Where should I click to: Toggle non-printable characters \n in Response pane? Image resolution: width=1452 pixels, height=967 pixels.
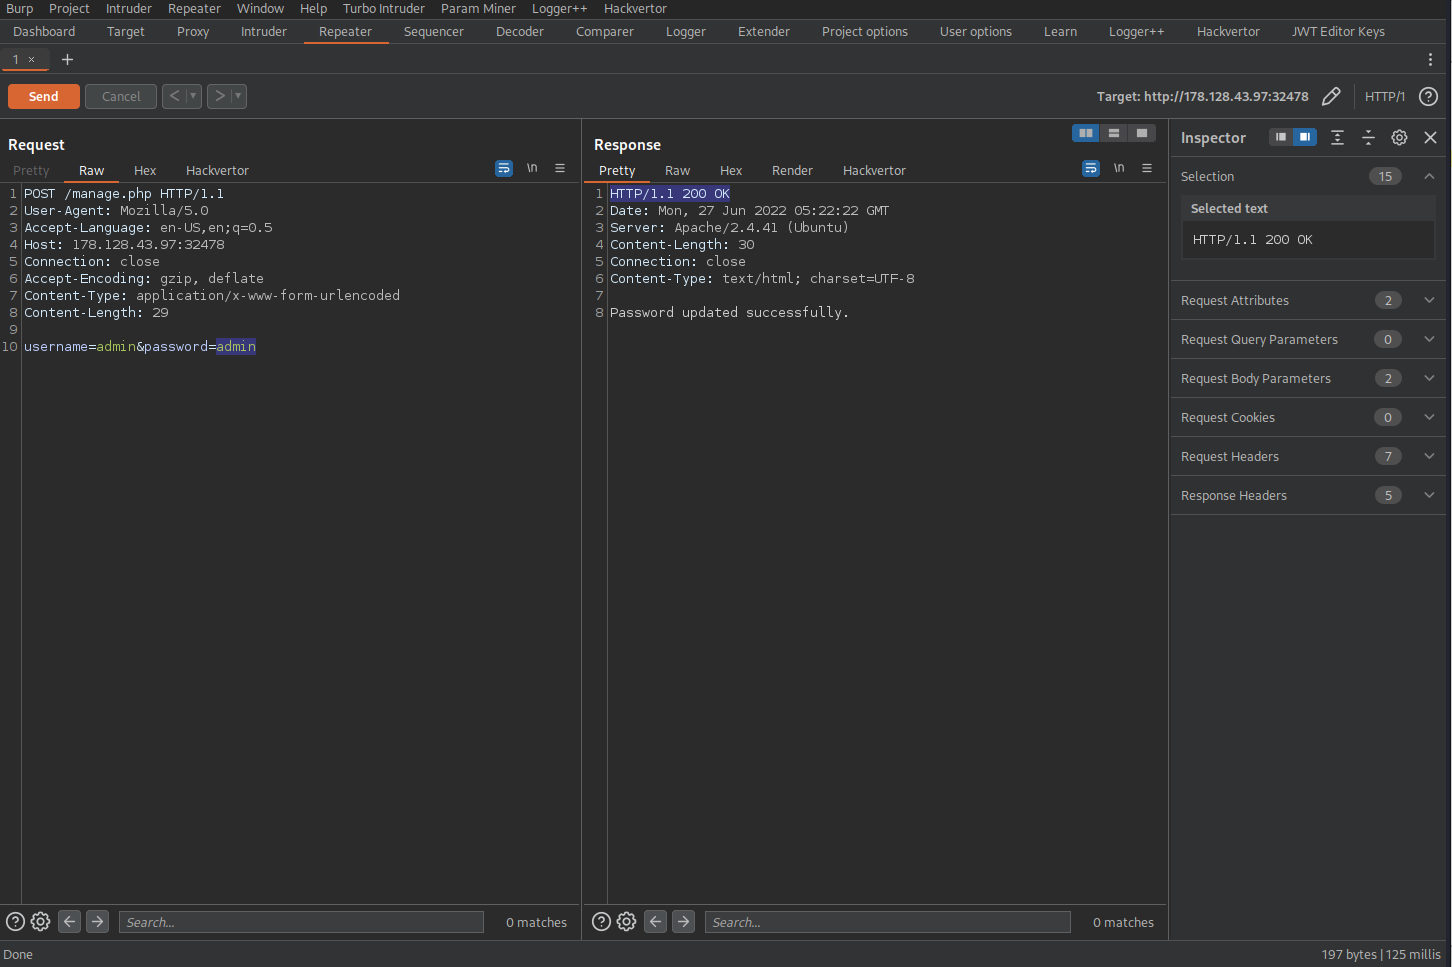click(x=1119, y=168)
